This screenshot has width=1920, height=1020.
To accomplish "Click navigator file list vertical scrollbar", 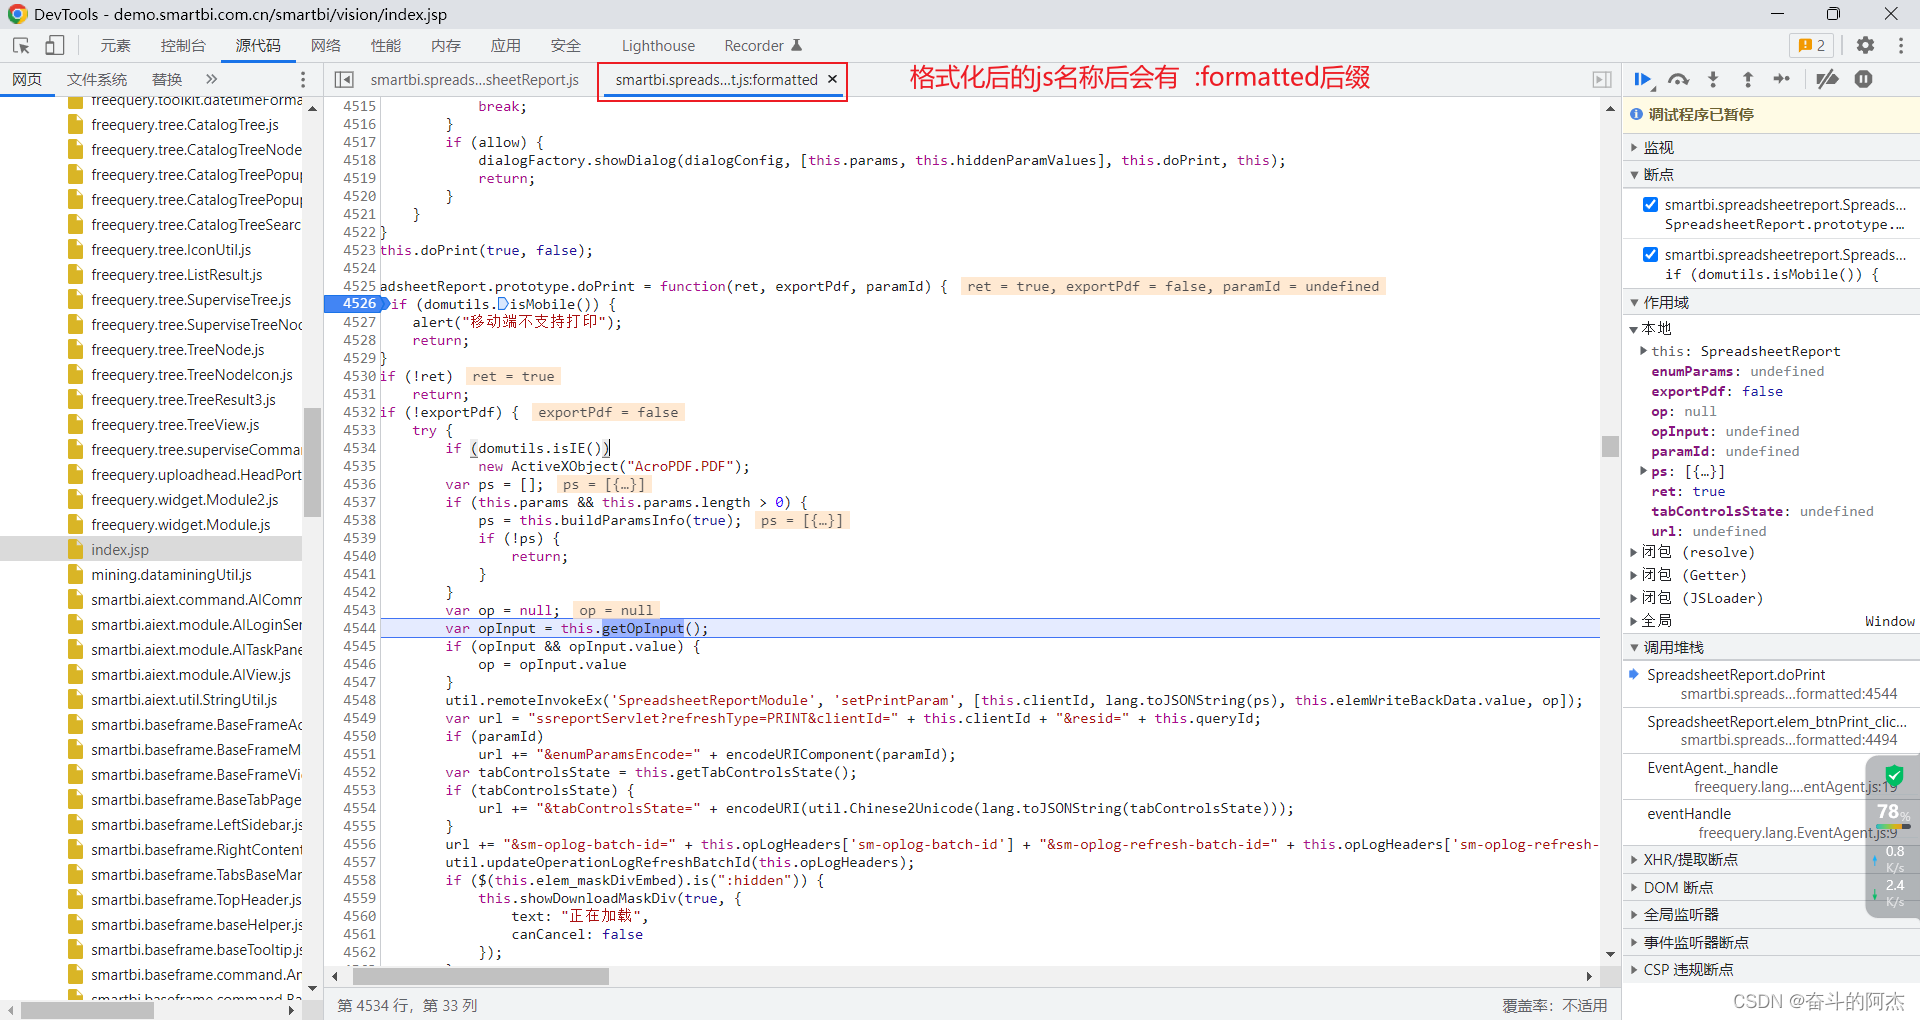I will coord(312,462).
